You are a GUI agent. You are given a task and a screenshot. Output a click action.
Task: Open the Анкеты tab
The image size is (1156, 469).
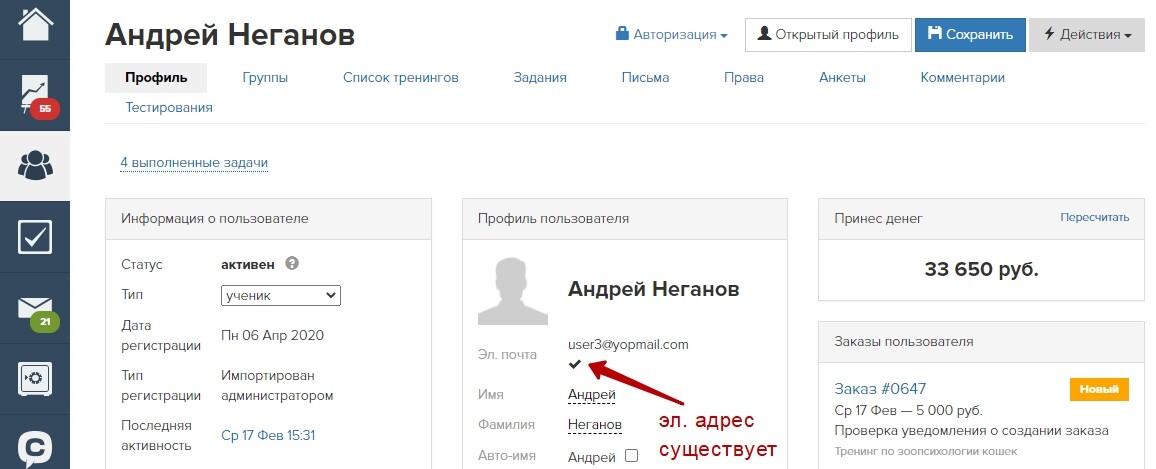click(x=842, y=77)
